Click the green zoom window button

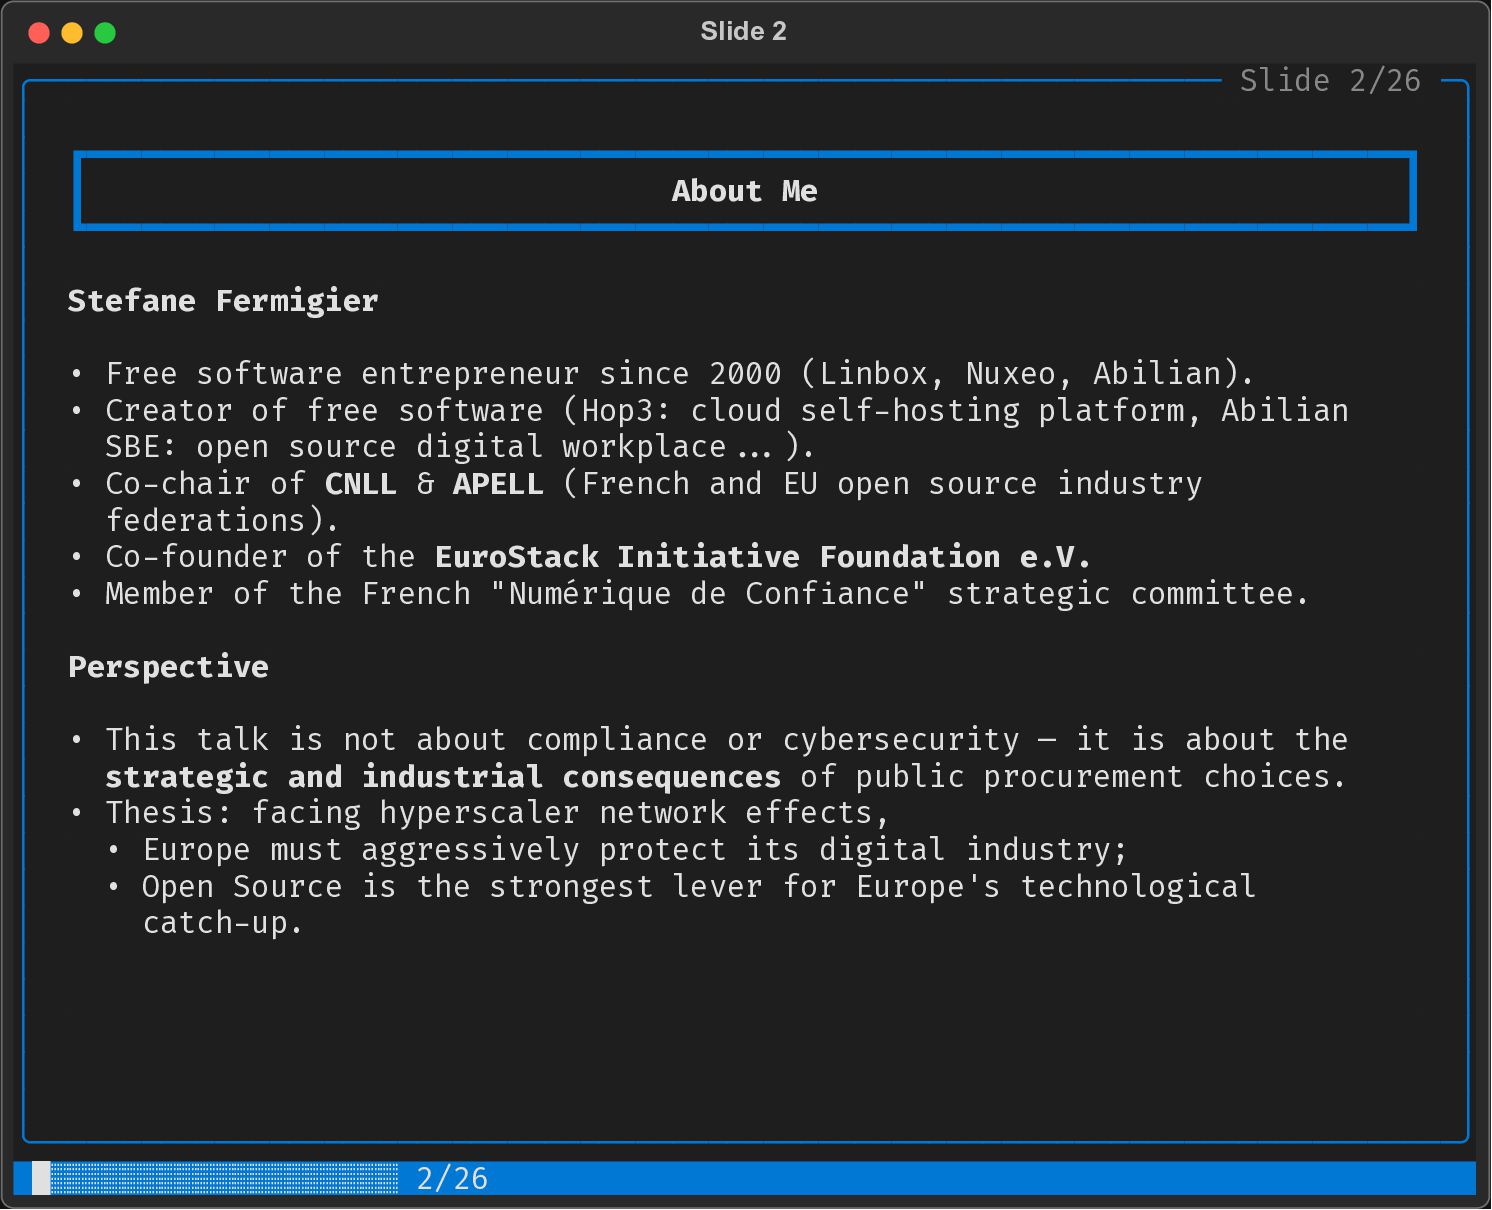(x=105, y=33)
